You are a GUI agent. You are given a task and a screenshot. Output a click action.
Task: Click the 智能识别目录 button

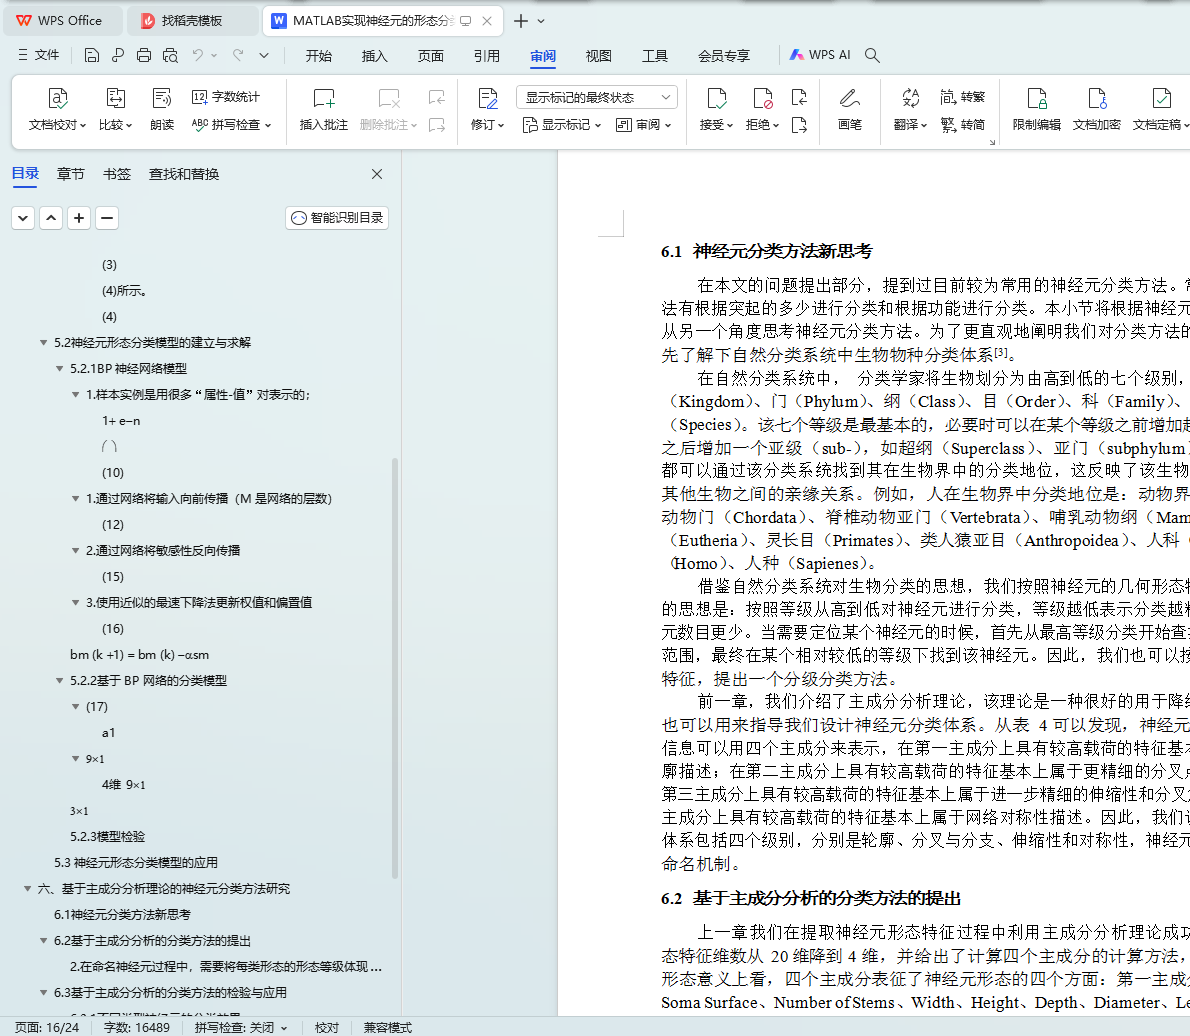click(x=337, y=219)
